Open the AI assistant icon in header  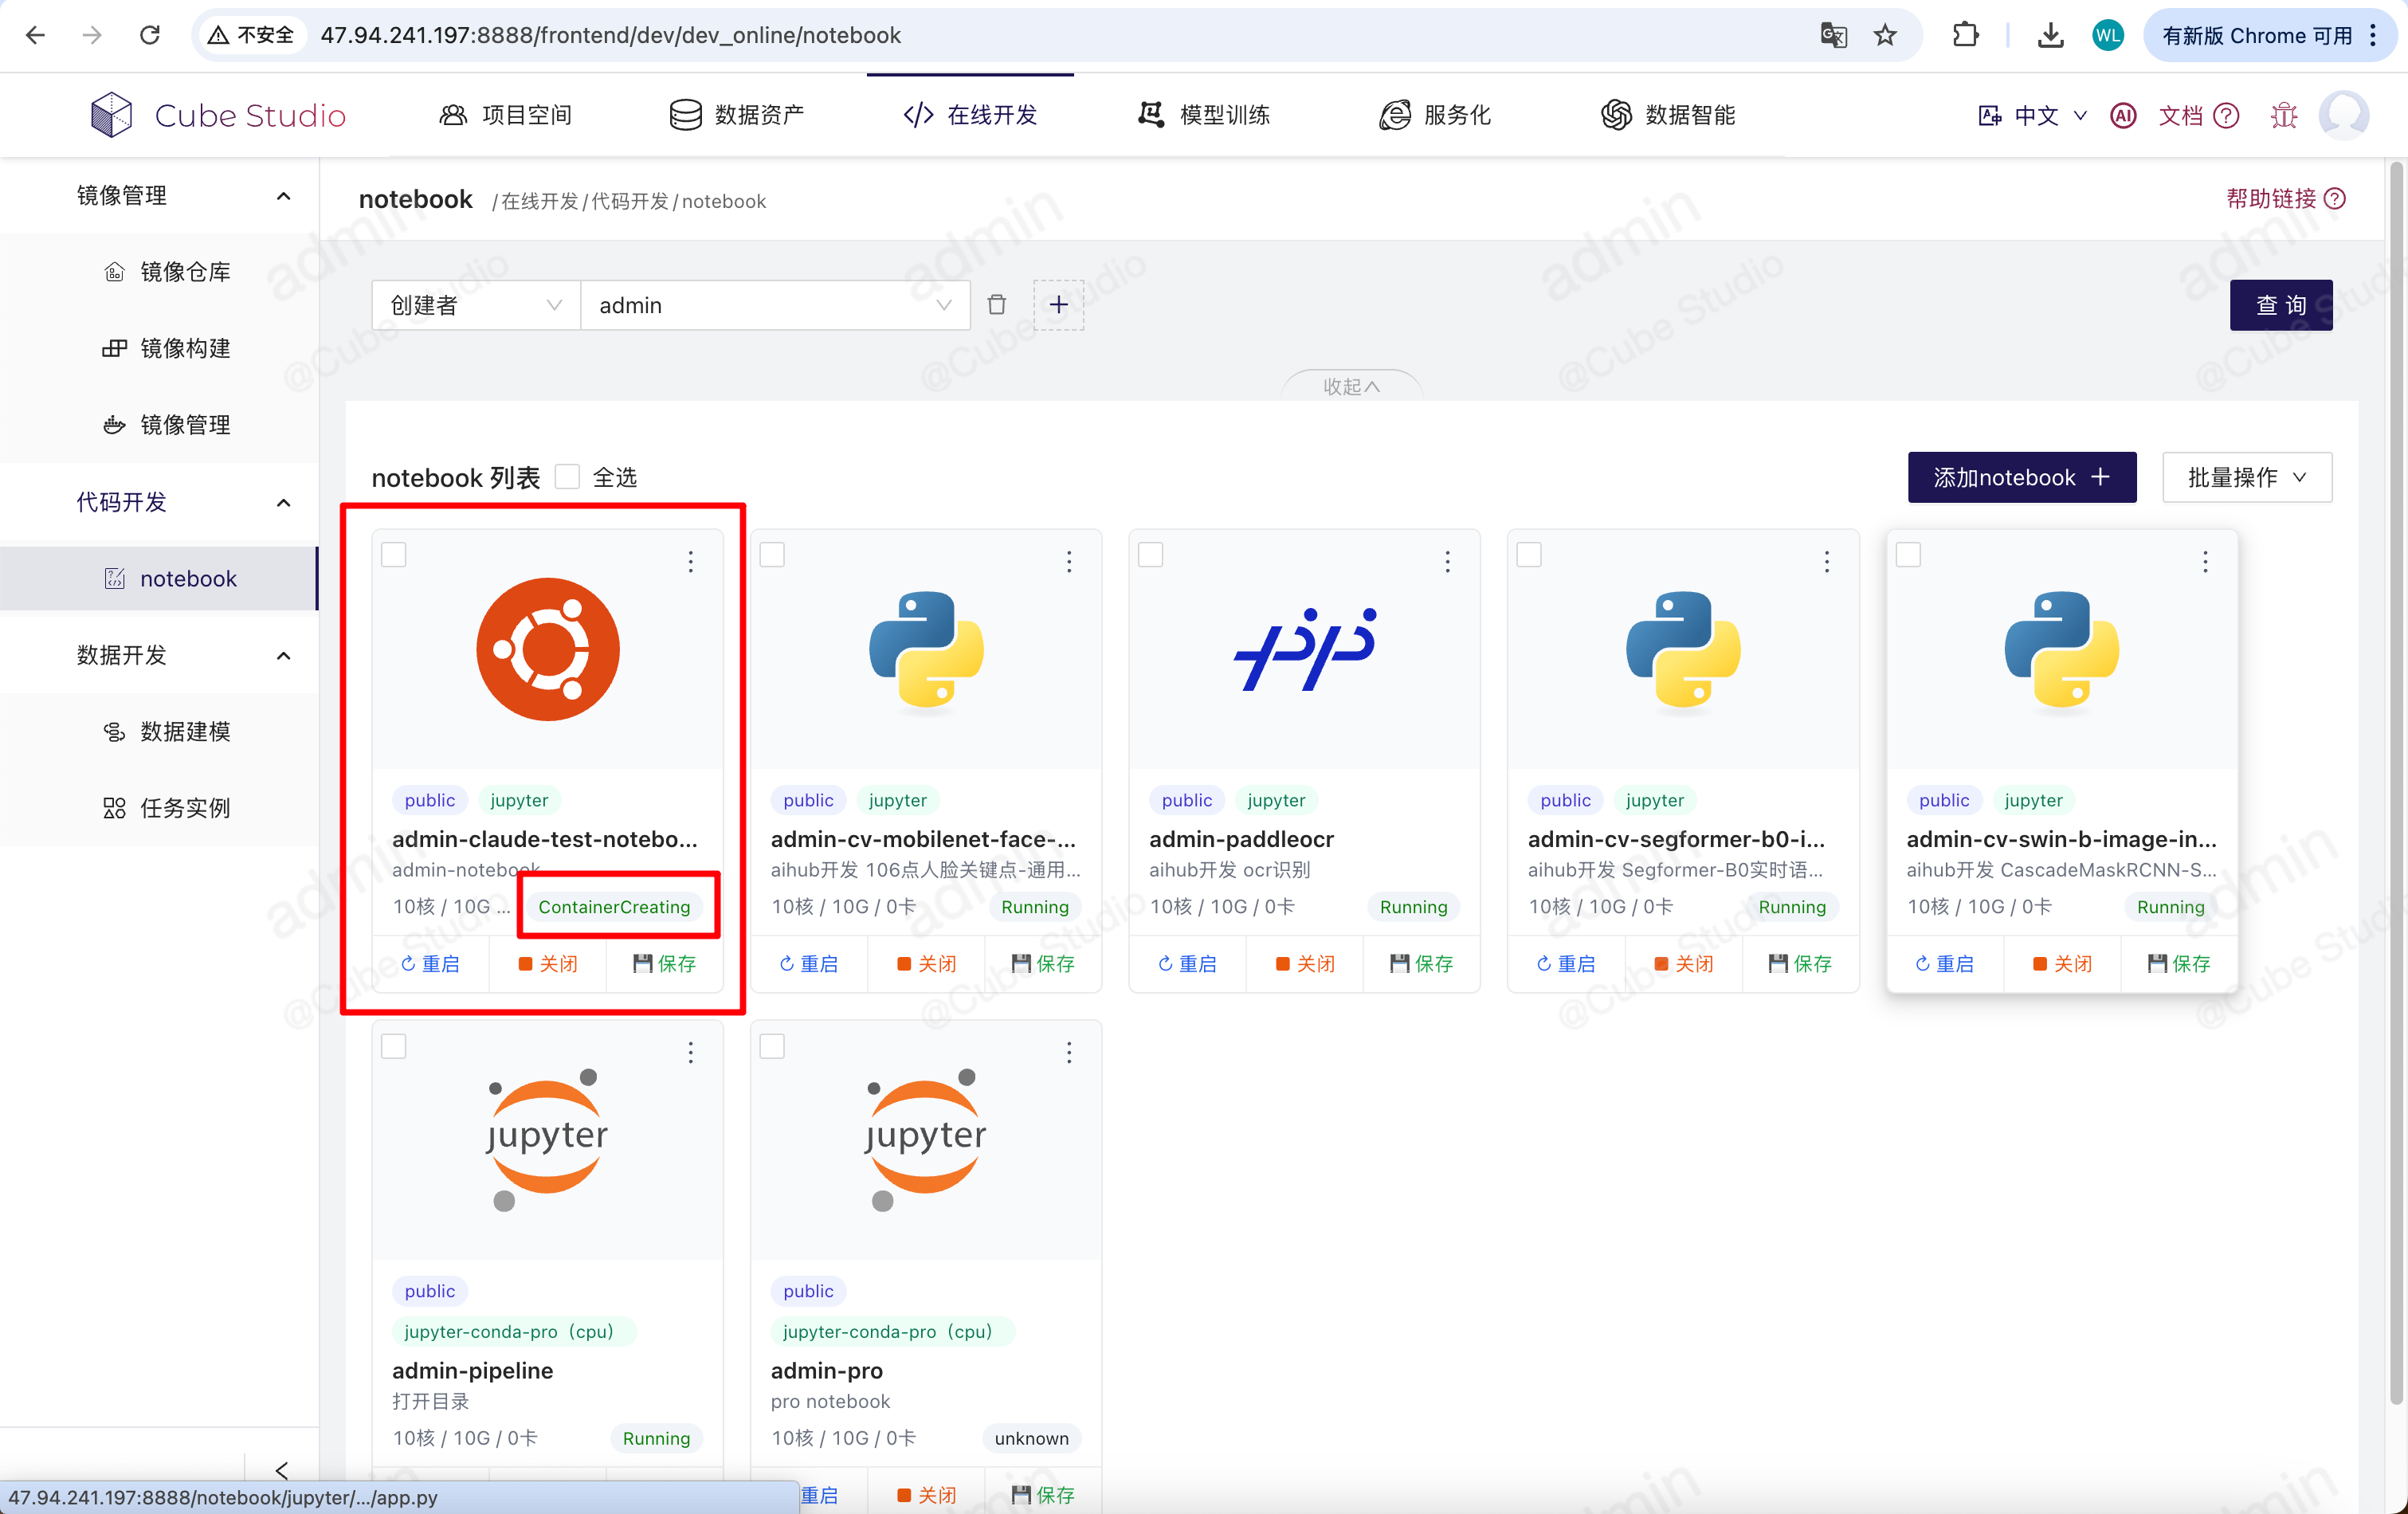tap(2122, 115)
